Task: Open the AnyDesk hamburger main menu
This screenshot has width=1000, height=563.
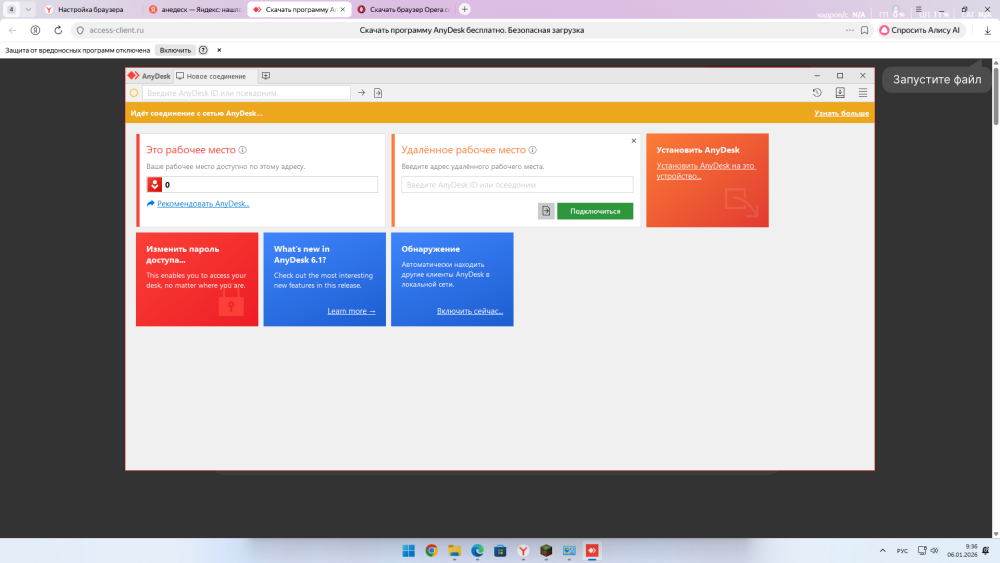Action: [863, 92]
